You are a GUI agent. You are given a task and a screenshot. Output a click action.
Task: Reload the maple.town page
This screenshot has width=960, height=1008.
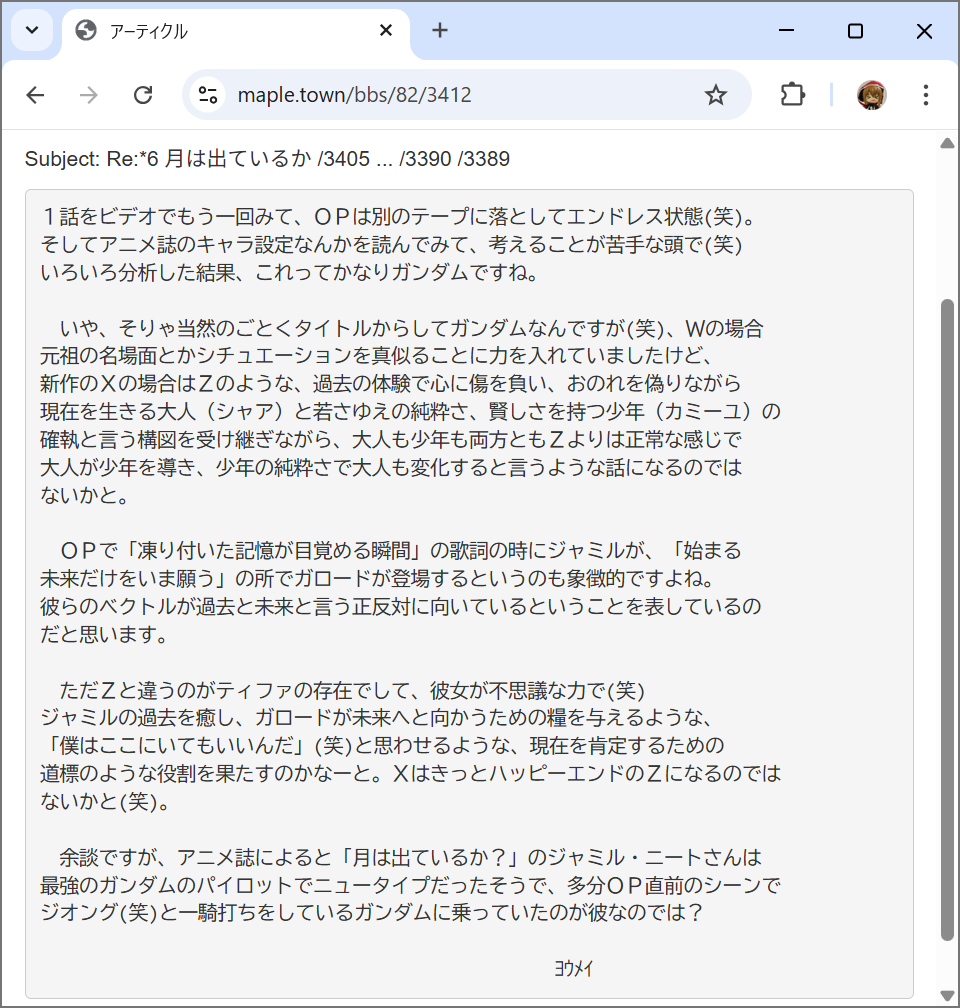click(143, 95)
